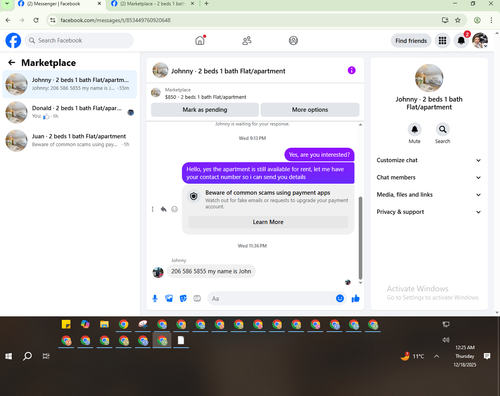The width and height of the screenshot is (500, 396).
Task: Click chat scroll down arrow
Action: point(360,283)
